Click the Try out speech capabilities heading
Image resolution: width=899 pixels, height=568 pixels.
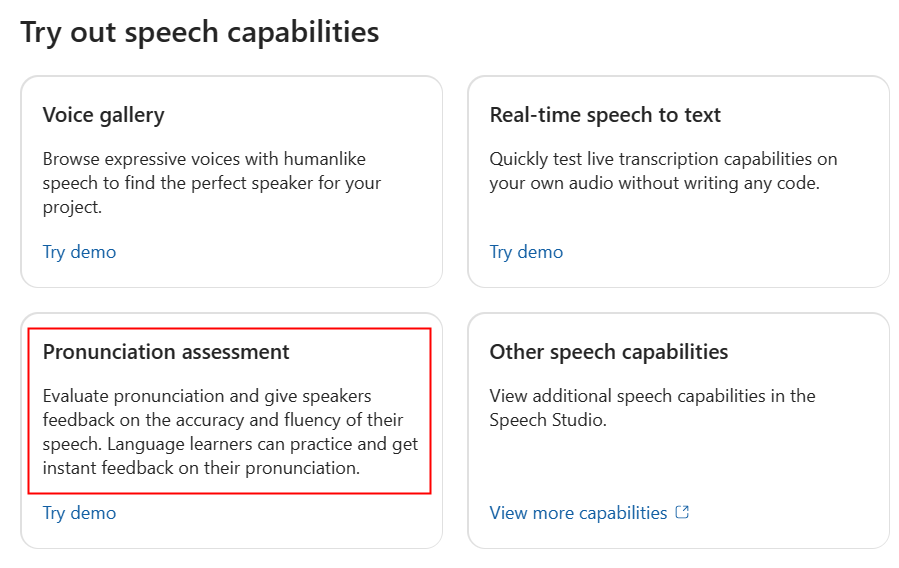(200, 32)
